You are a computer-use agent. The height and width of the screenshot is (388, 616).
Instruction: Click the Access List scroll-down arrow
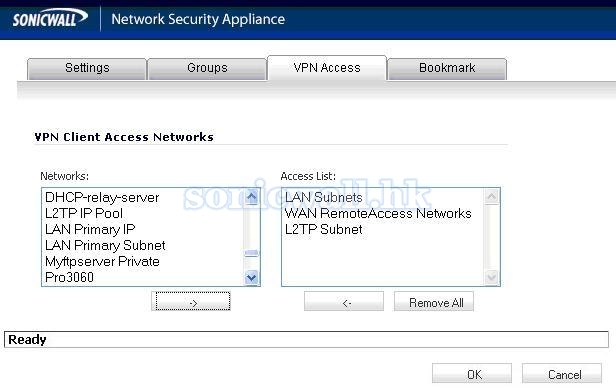(x=491, y=278)
